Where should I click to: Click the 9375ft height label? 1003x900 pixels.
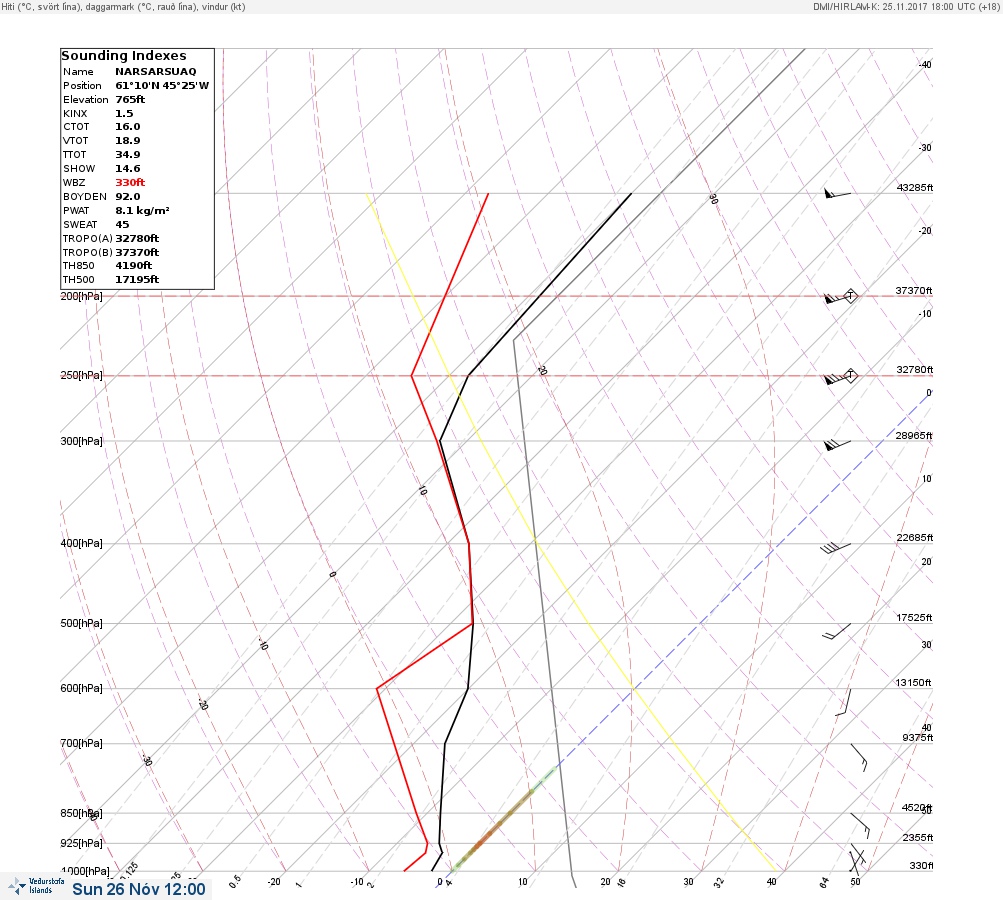tap(918, 738)
